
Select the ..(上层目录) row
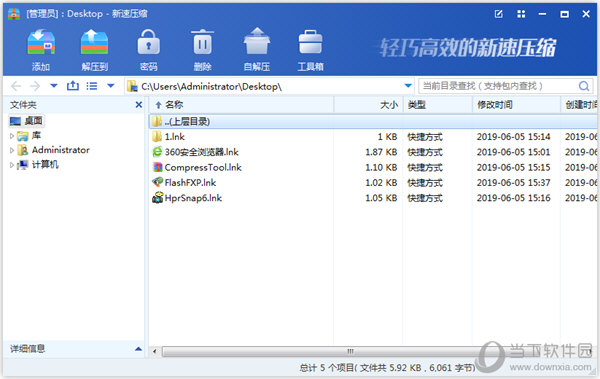click(373, 121)
